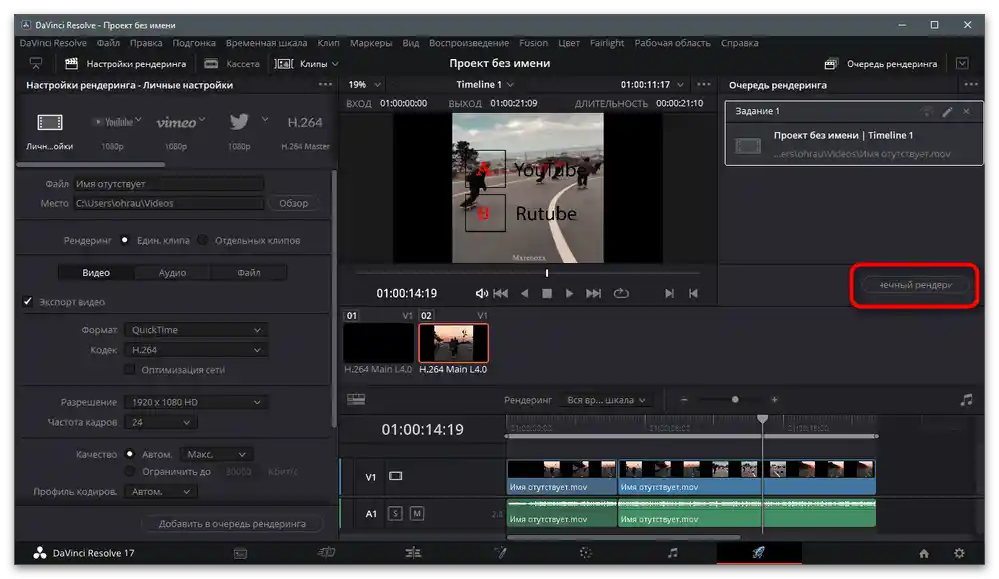Screen dimensions: 999x579
Task: Remove Job 1 with the X icon
Action: [x=967, y=111]
